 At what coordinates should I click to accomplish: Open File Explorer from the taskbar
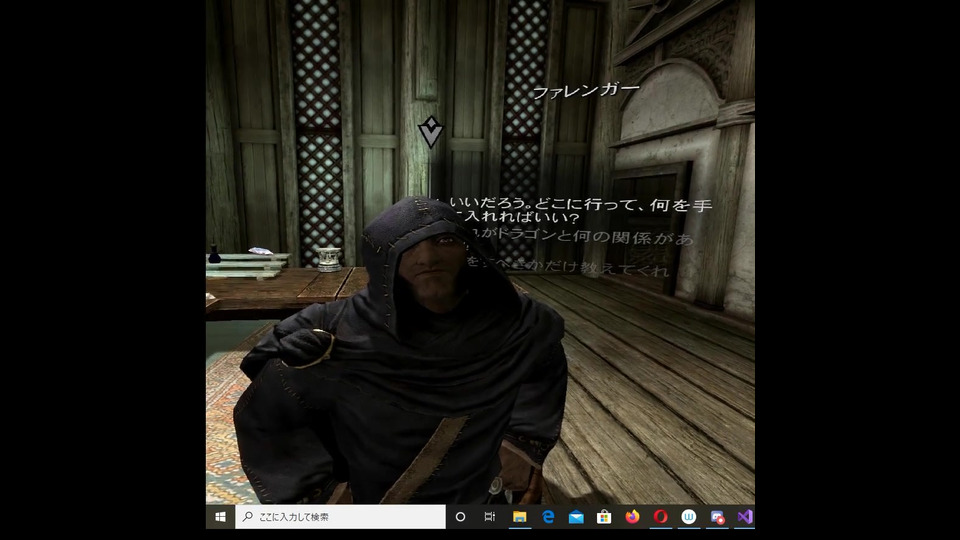(519, 517)
